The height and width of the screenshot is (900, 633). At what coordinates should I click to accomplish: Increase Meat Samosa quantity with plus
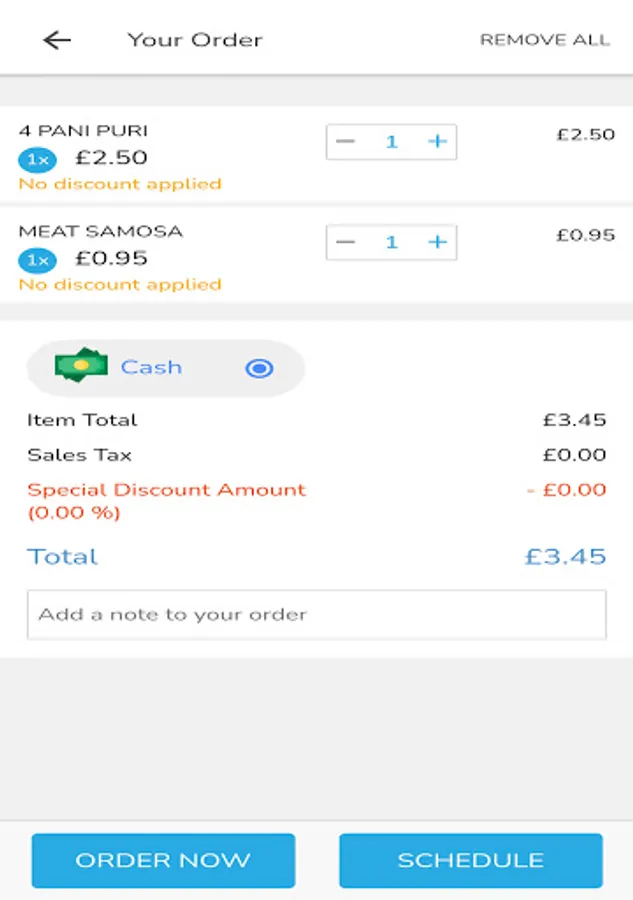click(x=437, y=242)
